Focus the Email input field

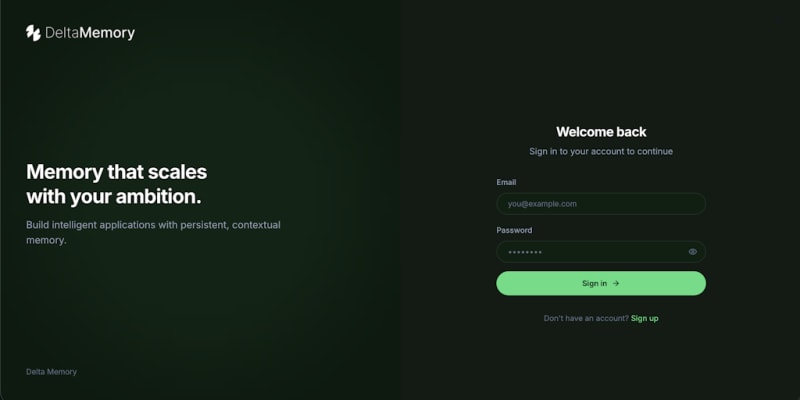[601, 204]
